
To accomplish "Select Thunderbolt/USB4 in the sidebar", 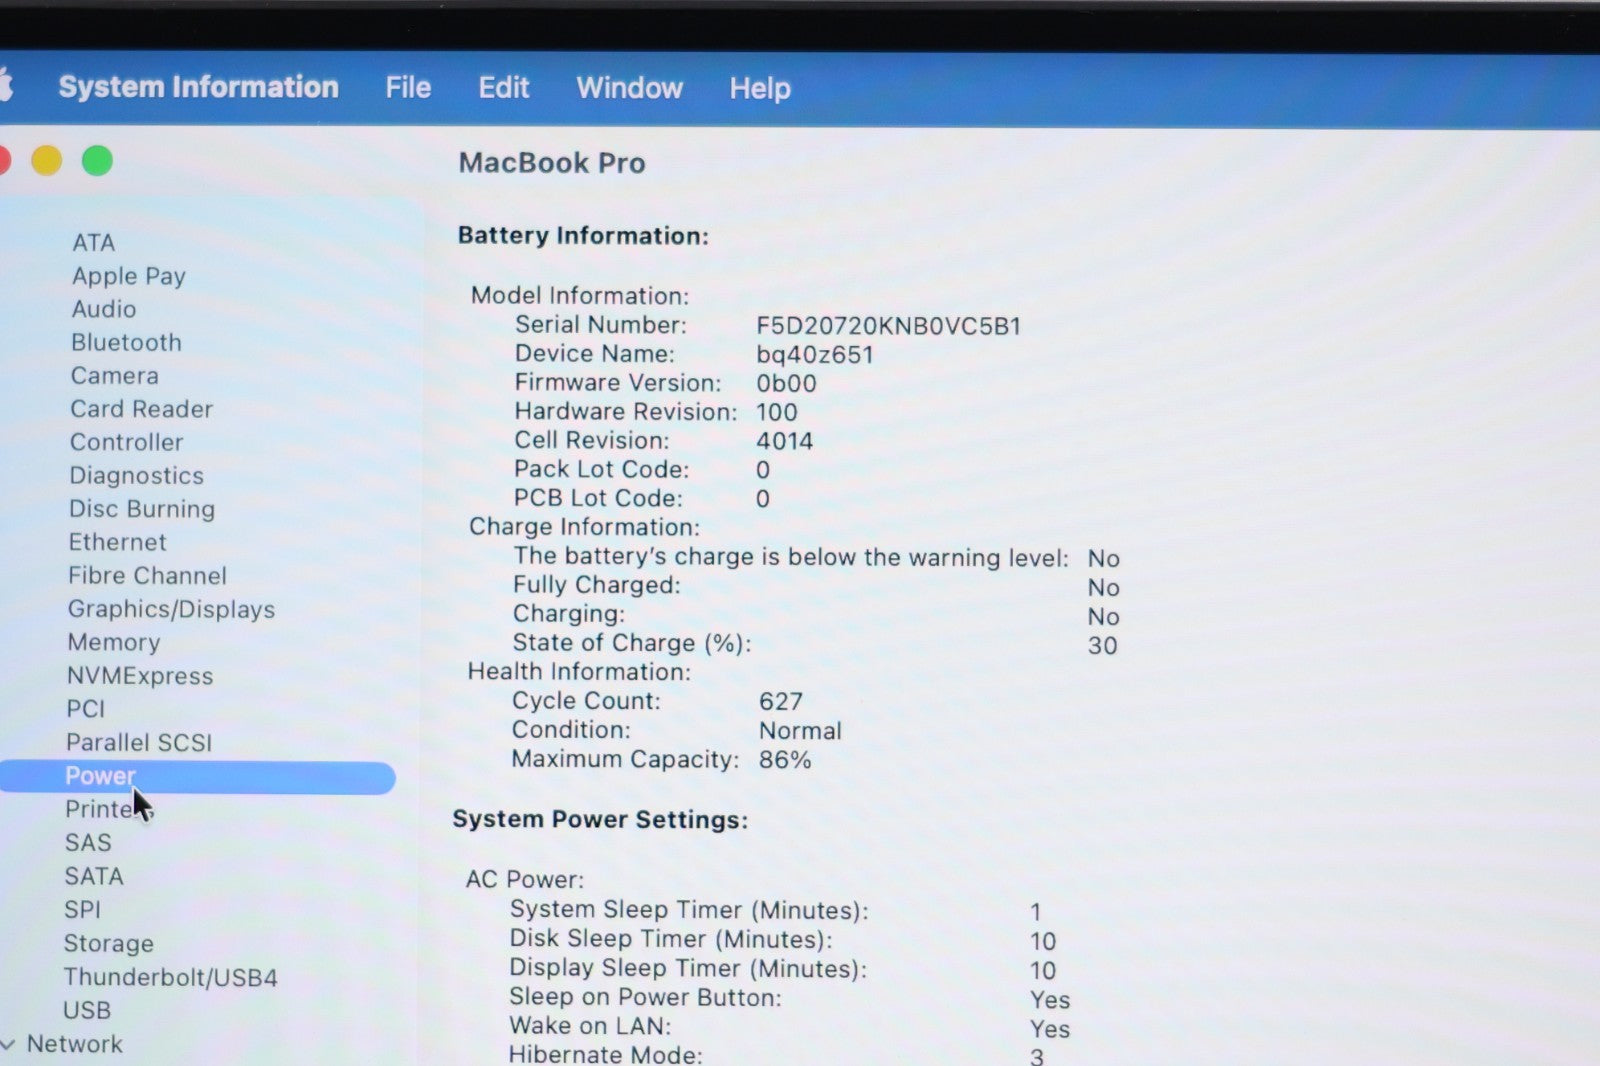I will (x=170, y=977).
